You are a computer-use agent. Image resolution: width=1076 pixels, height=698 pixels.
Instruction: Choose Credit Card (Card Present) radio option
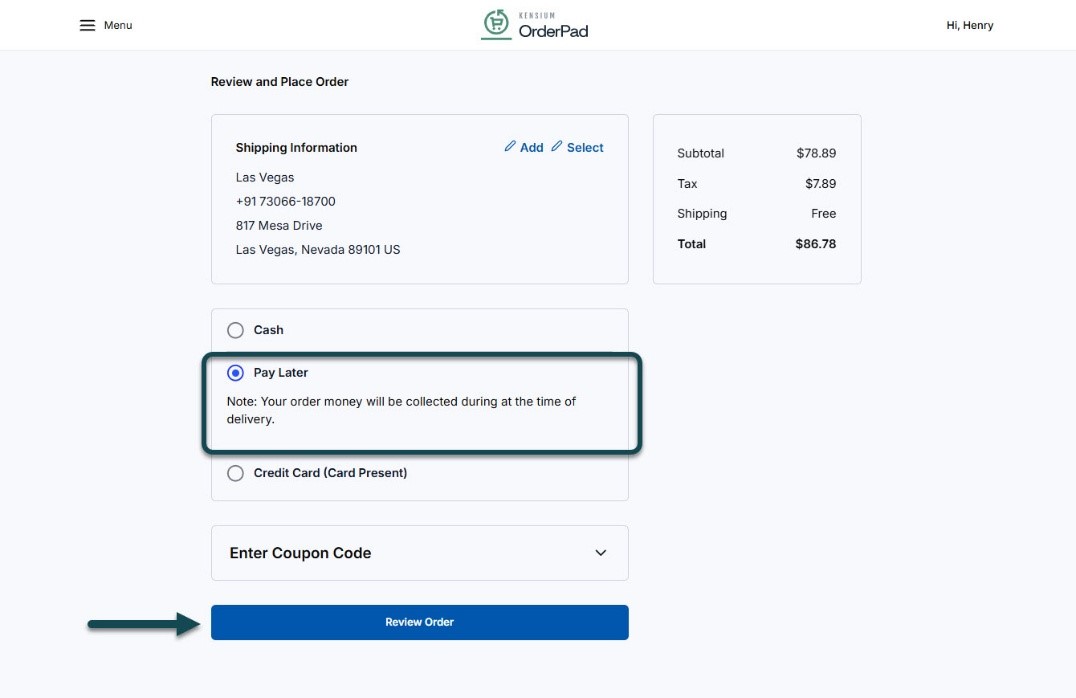pos(235,473)
